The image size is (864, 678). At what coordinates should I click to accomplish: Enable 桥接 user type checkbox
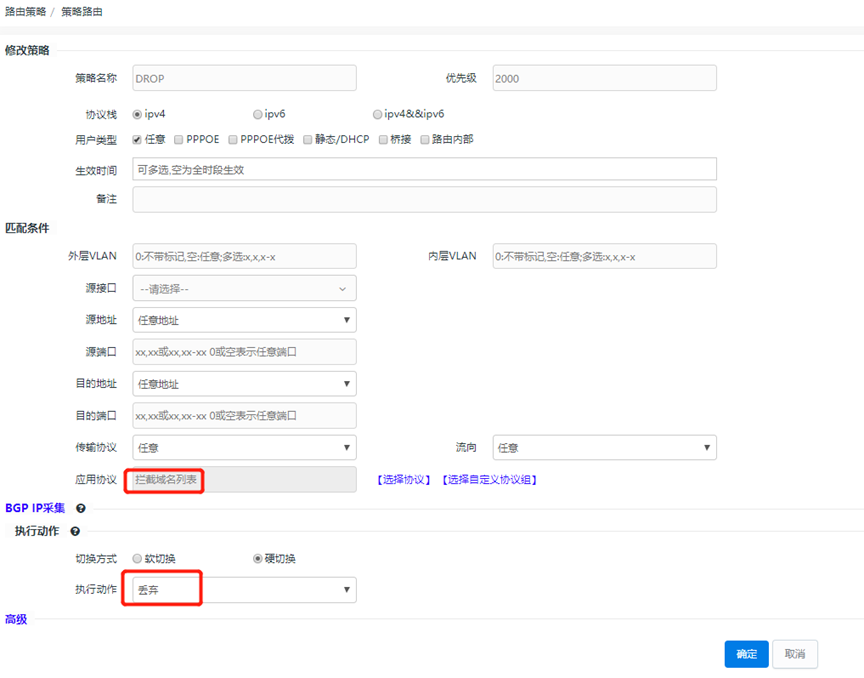click(383, 139)
